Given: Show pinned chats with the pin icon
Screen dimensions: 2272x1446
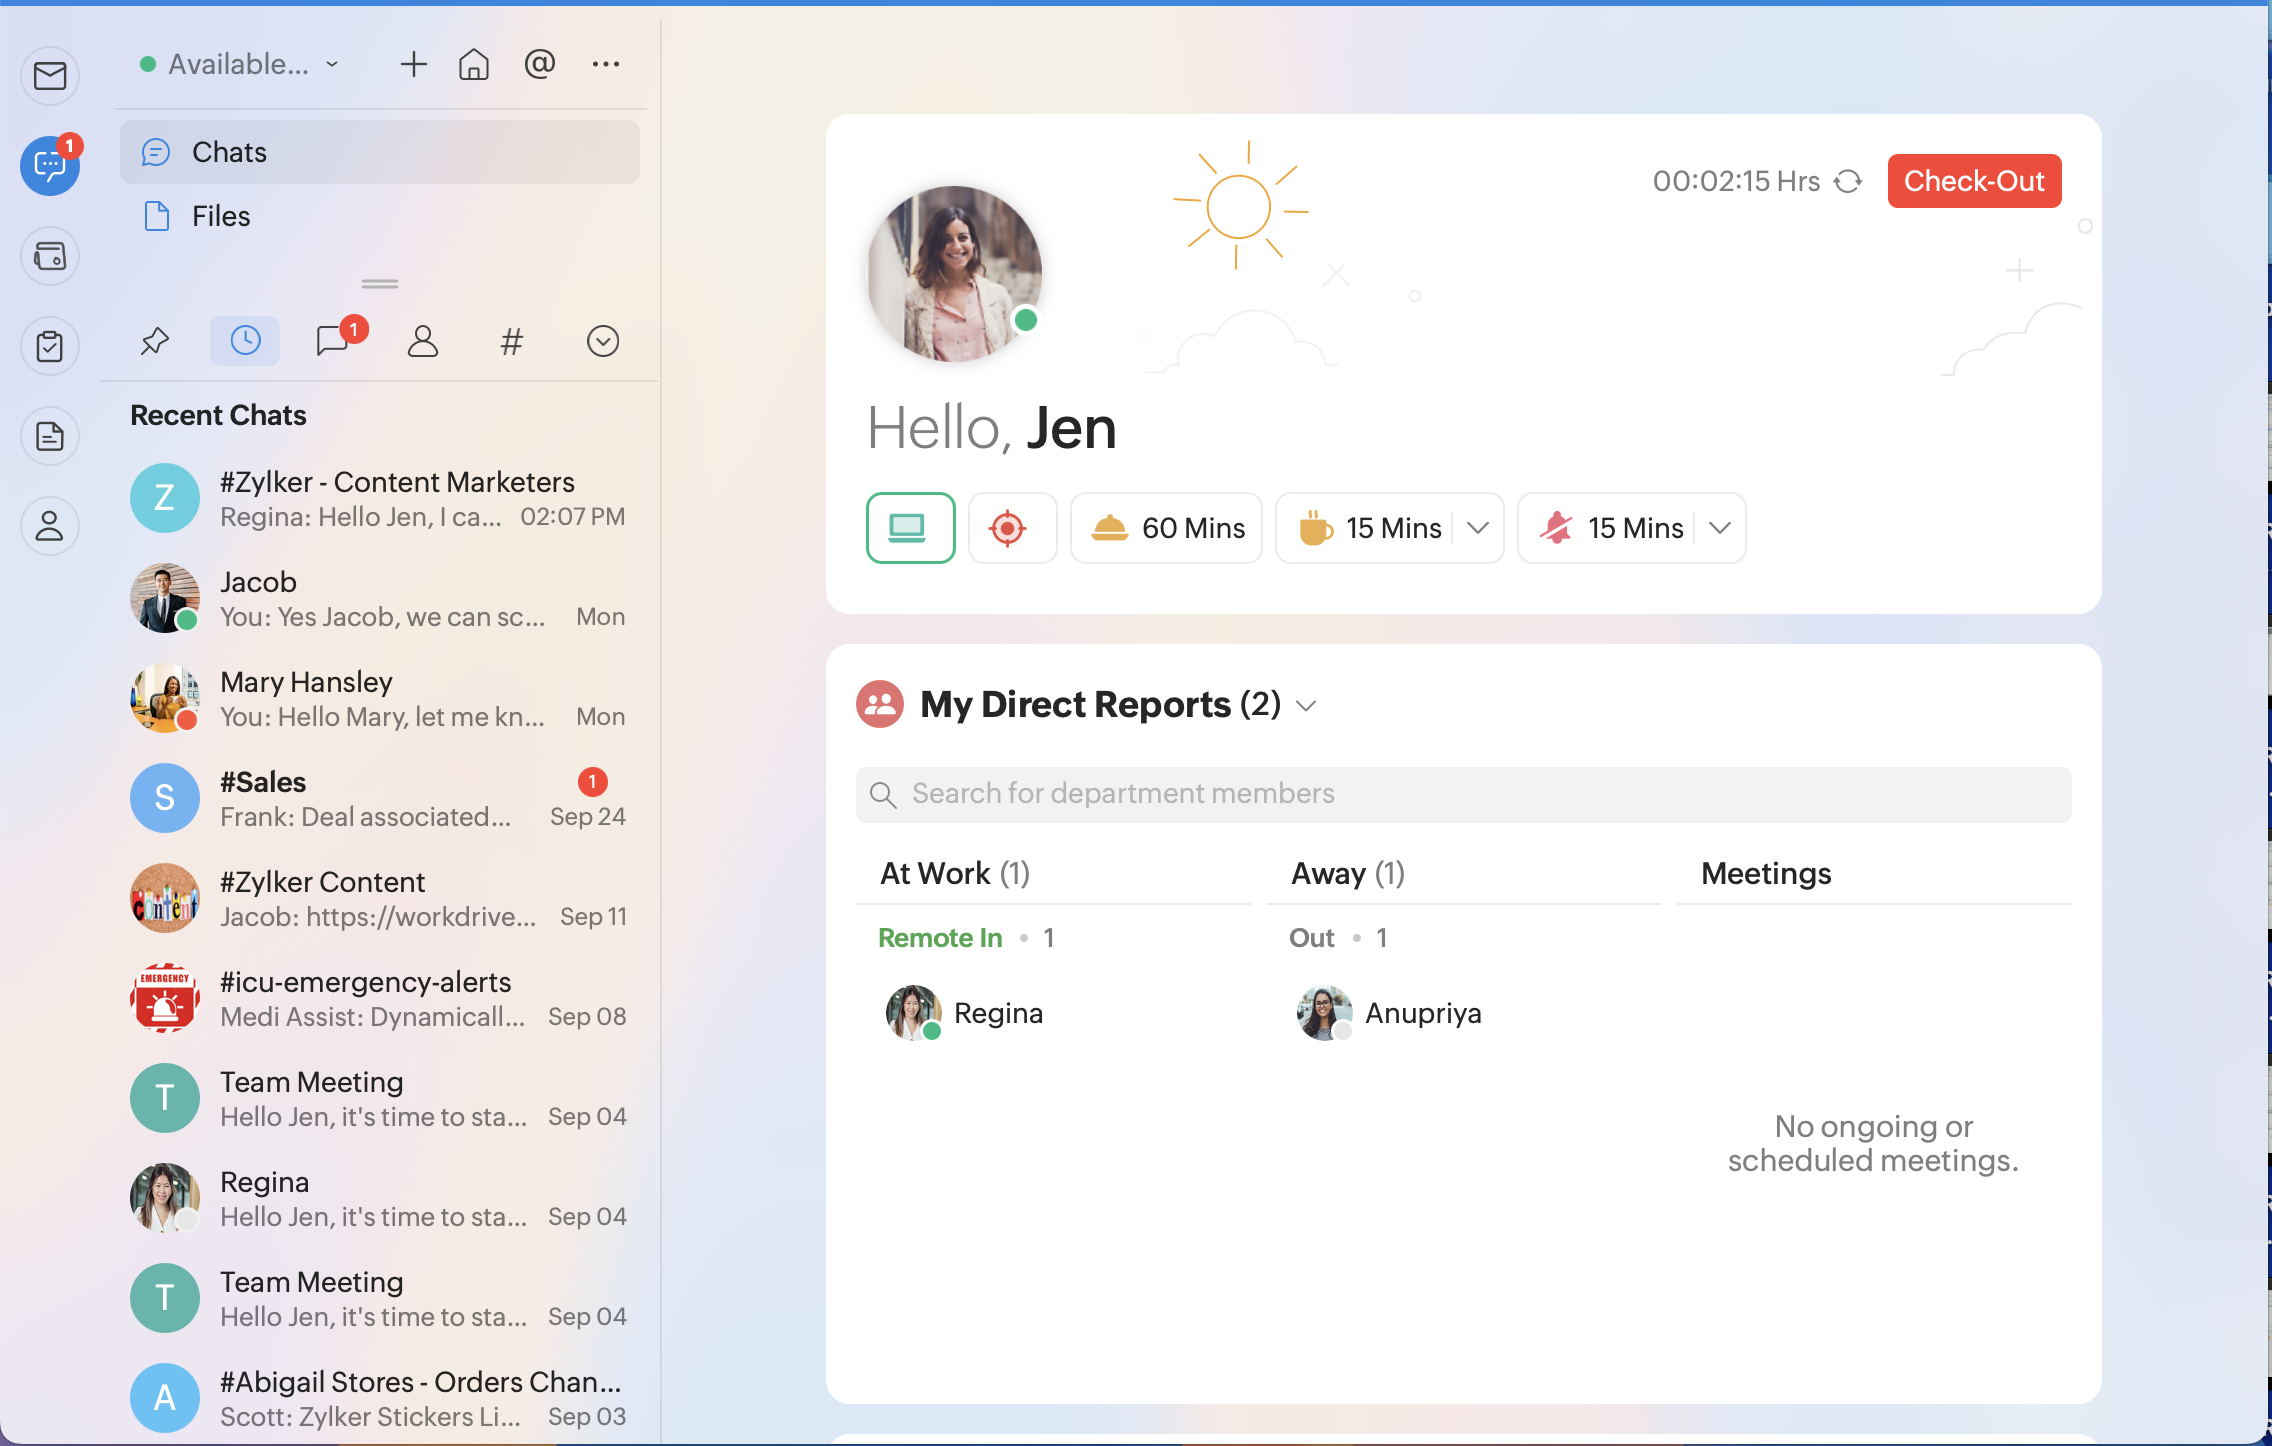Looking at the screenshot, I should (x=154, y=342).
